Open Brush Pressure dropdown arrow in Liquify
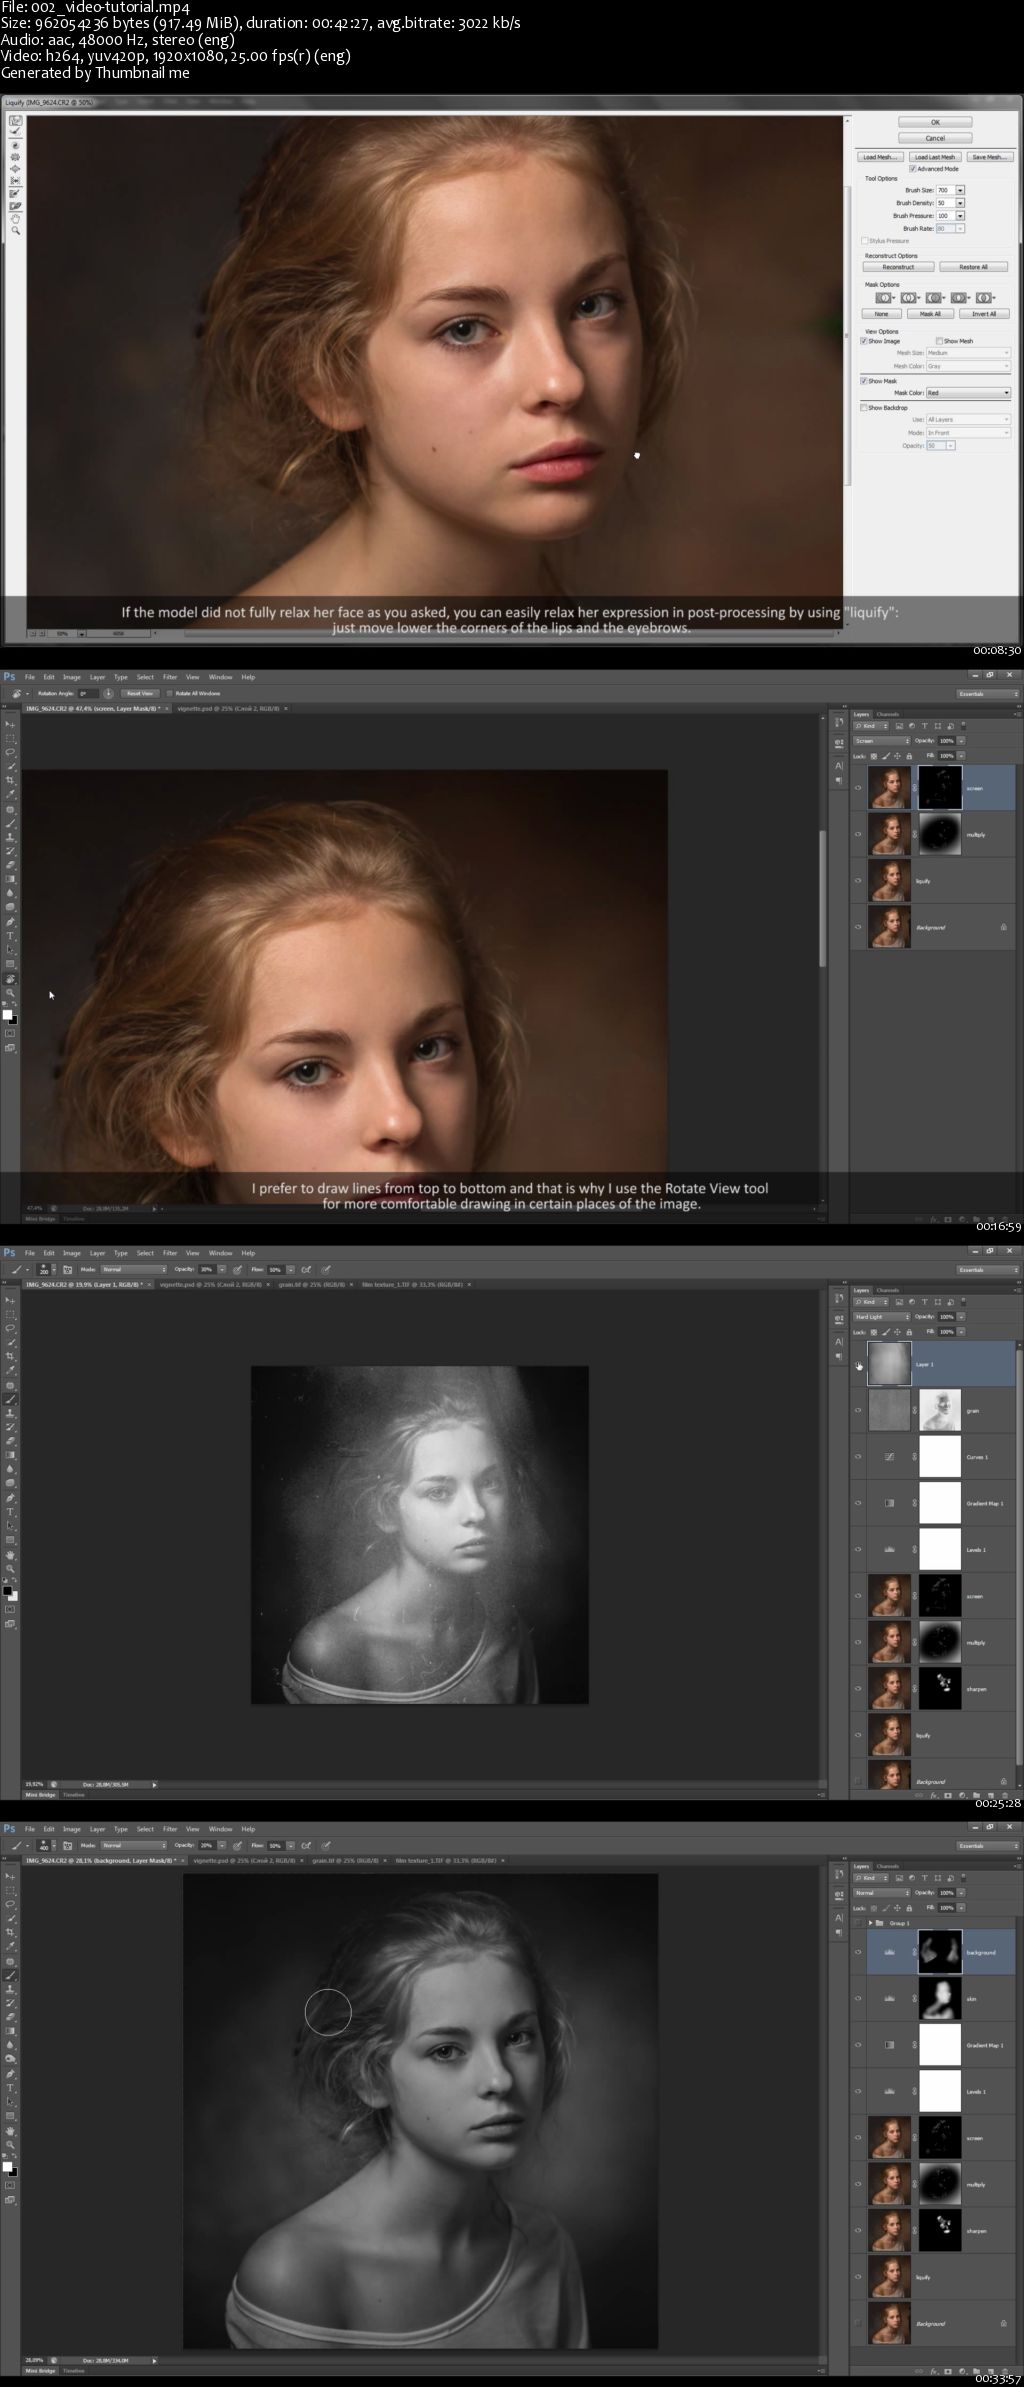This screenshot has width=1024, height=2387. pyautogui.click(x=960, y=216)
